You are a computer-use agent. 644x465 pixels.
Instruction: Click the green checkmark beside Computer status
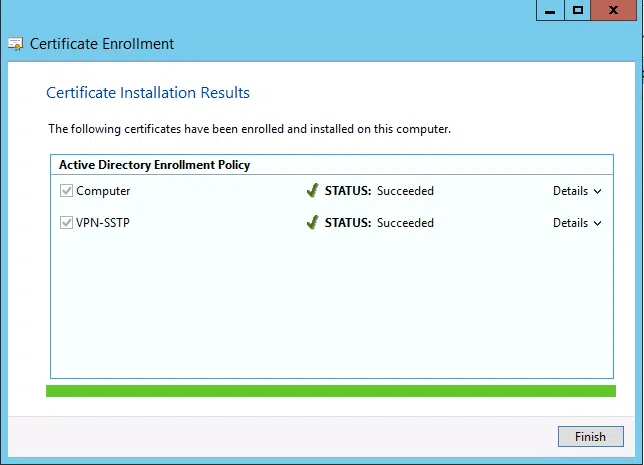(x=312, y=191)
